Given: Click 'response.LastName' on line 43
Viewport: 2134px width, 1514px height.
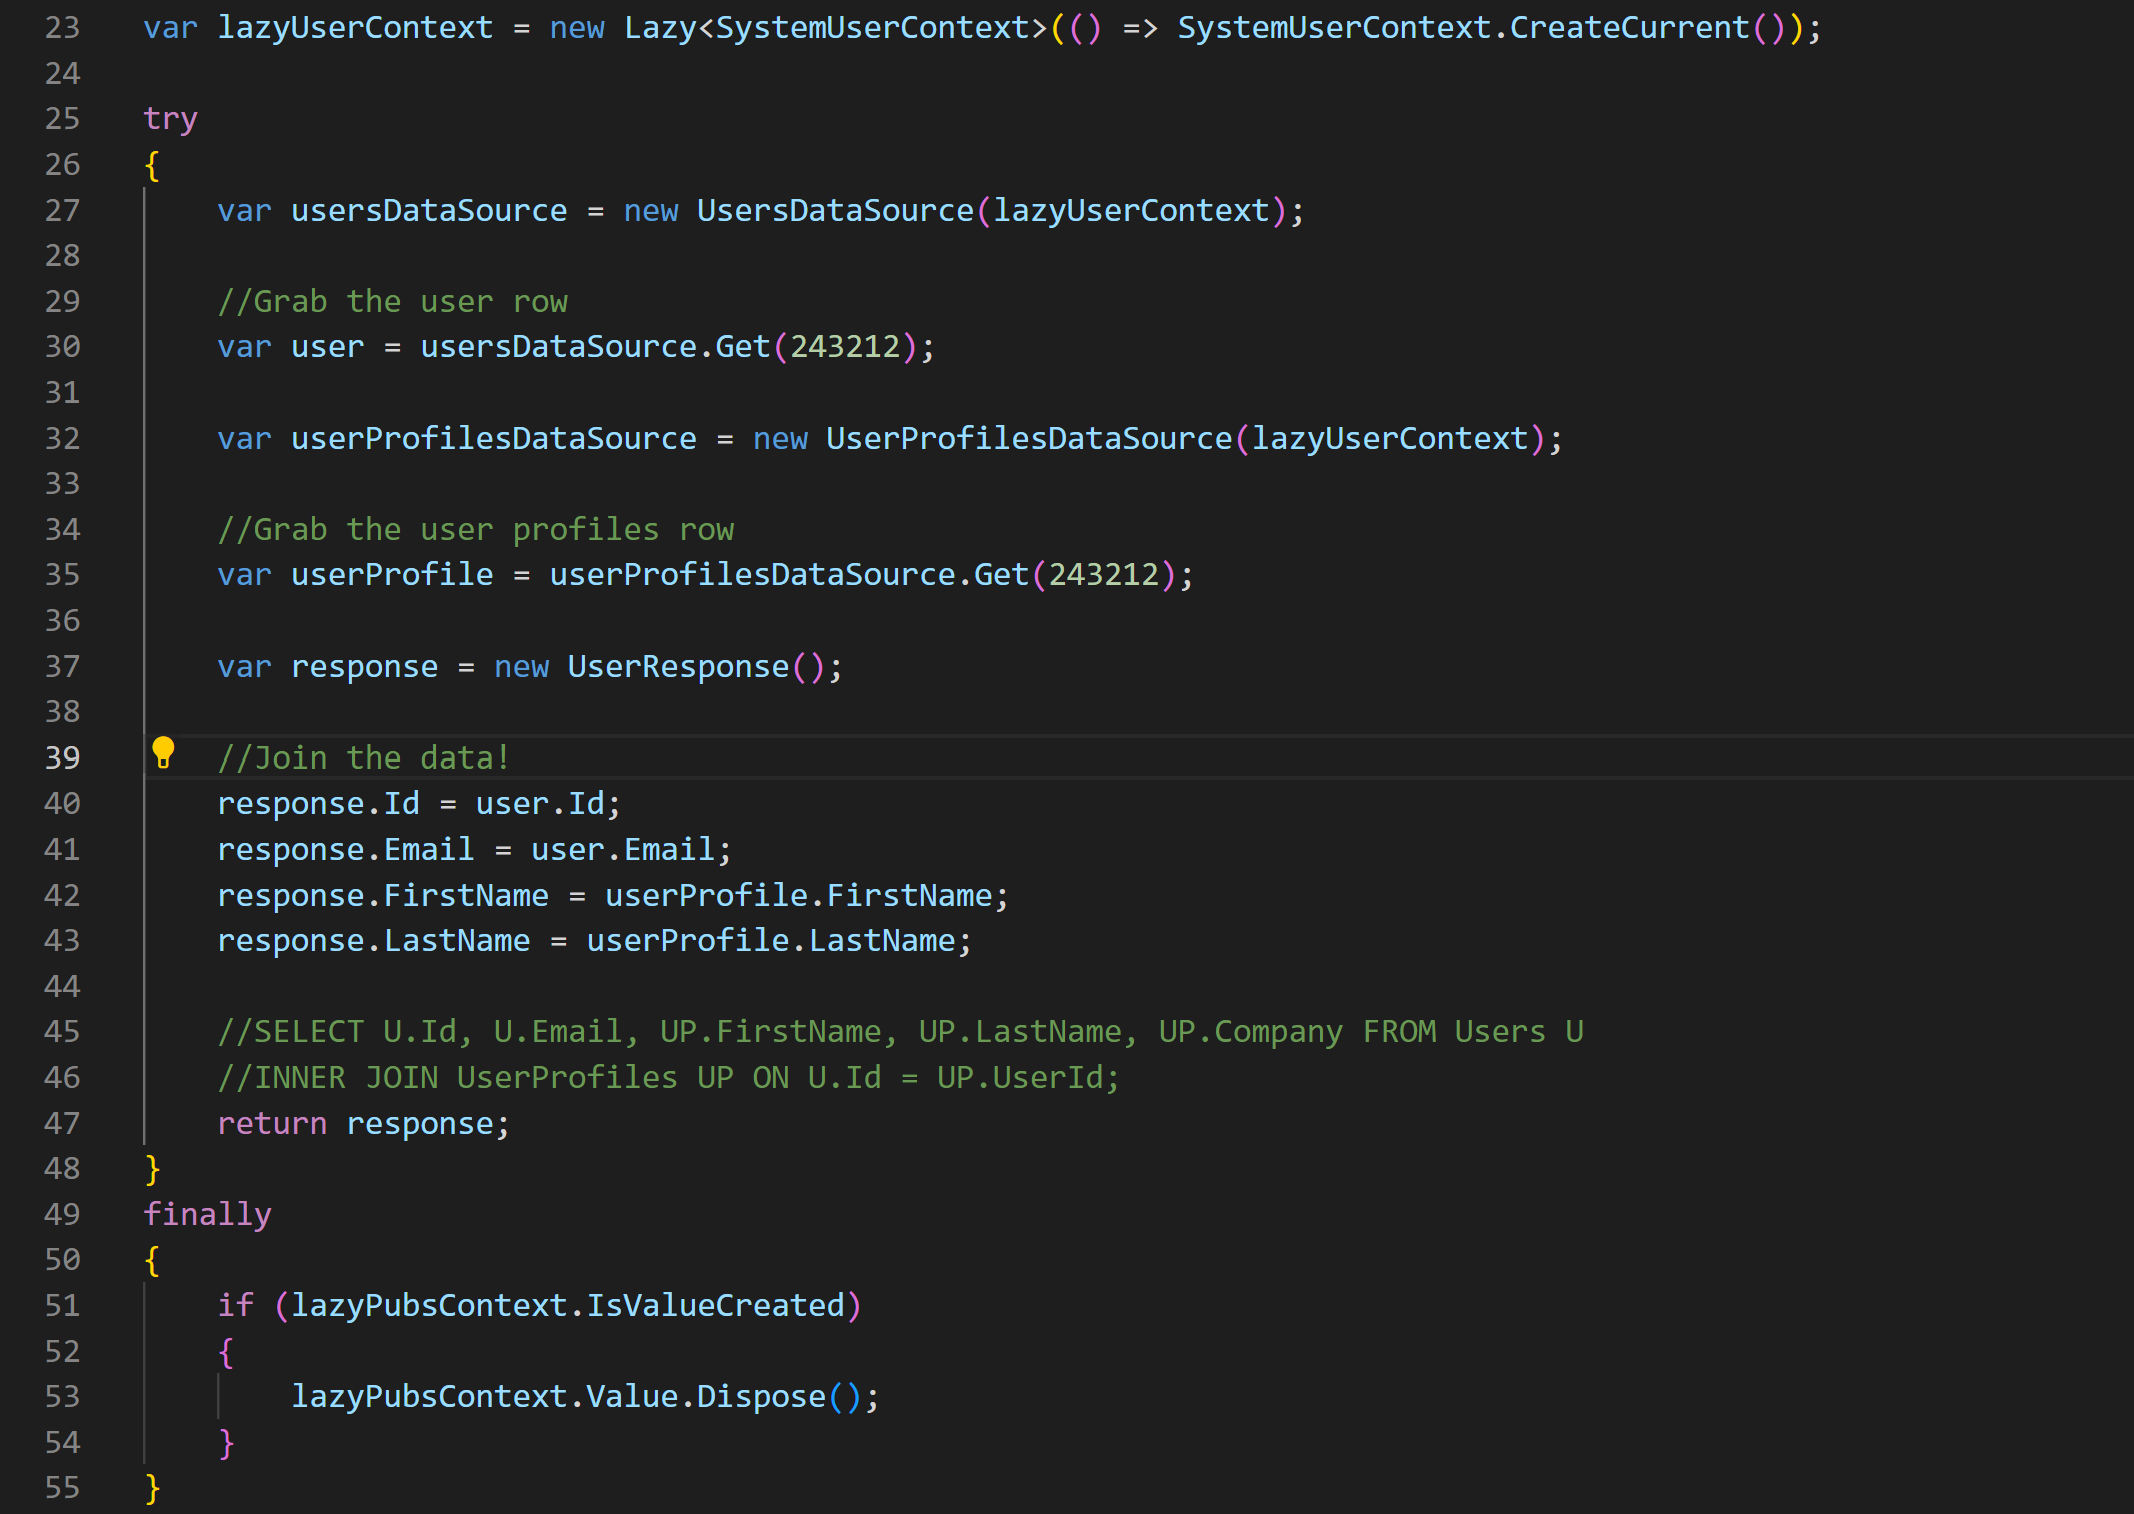Looking at the screenshot, I should [374, 941].
